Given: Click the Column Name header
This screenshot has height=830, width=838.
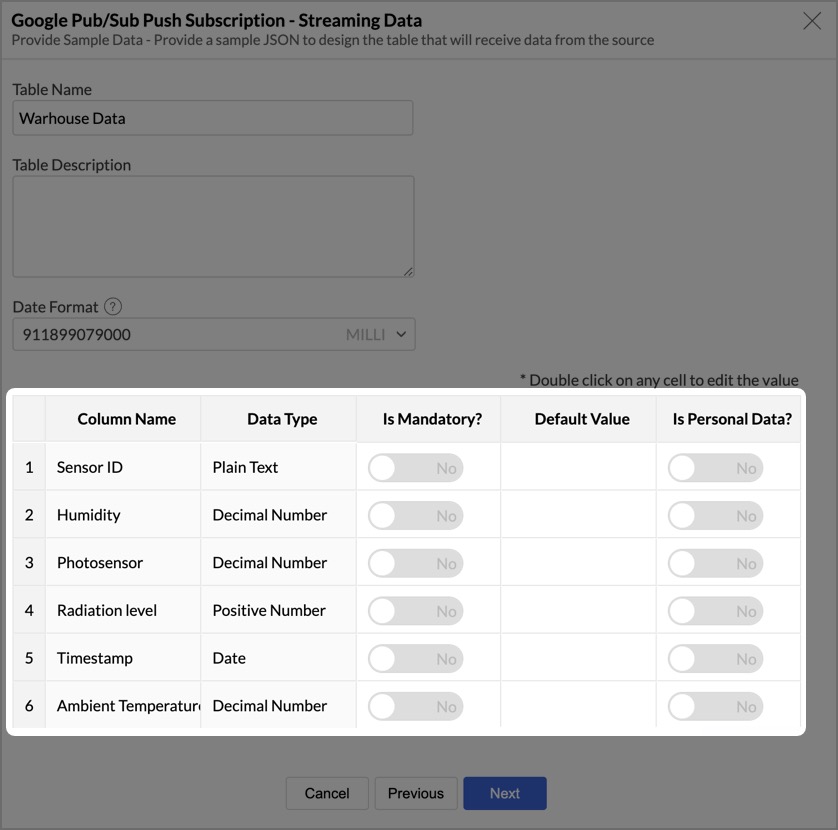Looking at the screenshot, I should click(x=126, y=419).
